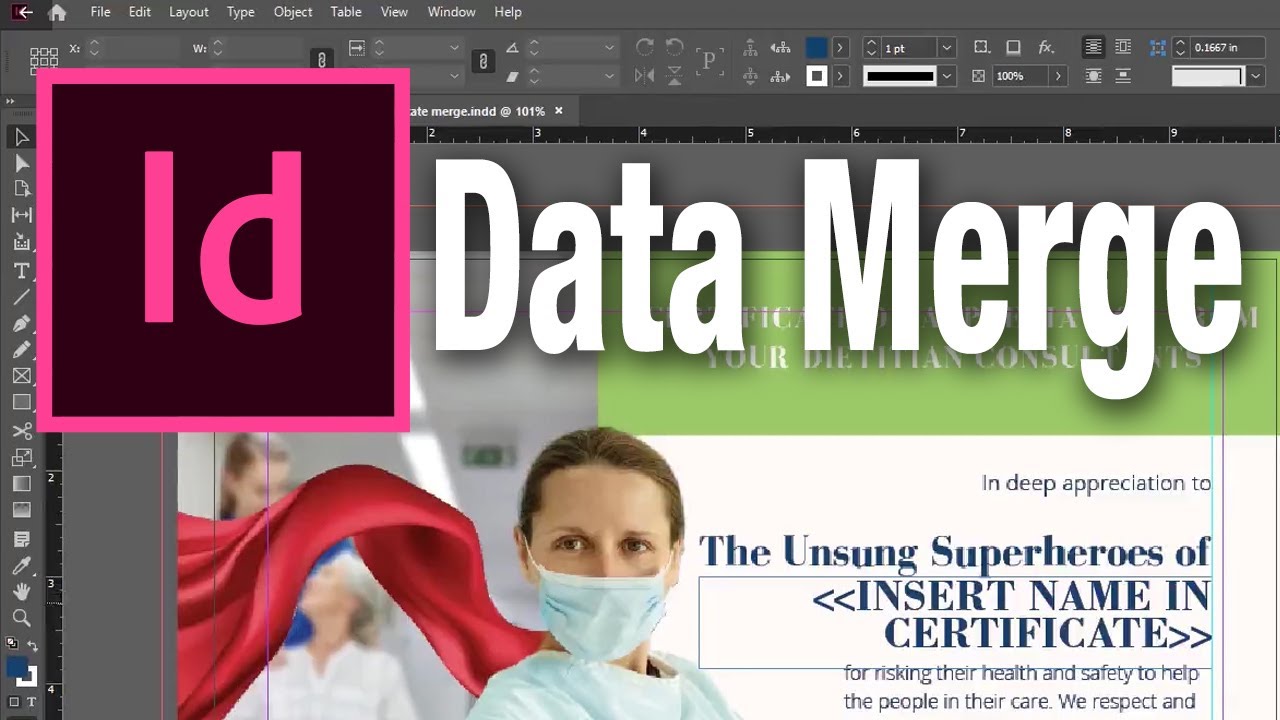Toggle jump object text wrap
Viewport: 1280px width, 720px height.
[1122, 75]
